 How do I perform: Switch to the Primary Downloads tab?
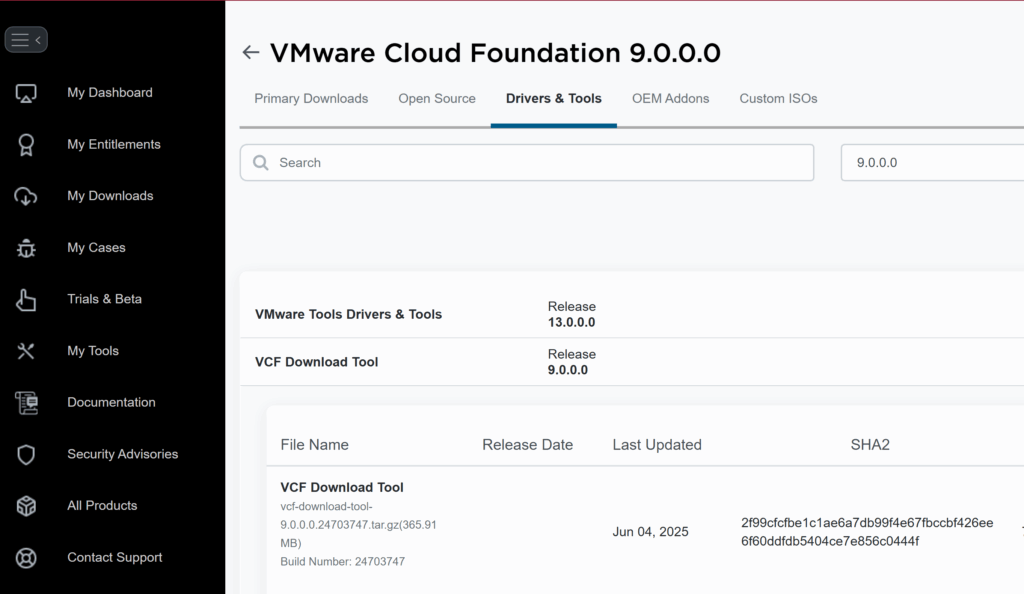click(x=311, y=99)
